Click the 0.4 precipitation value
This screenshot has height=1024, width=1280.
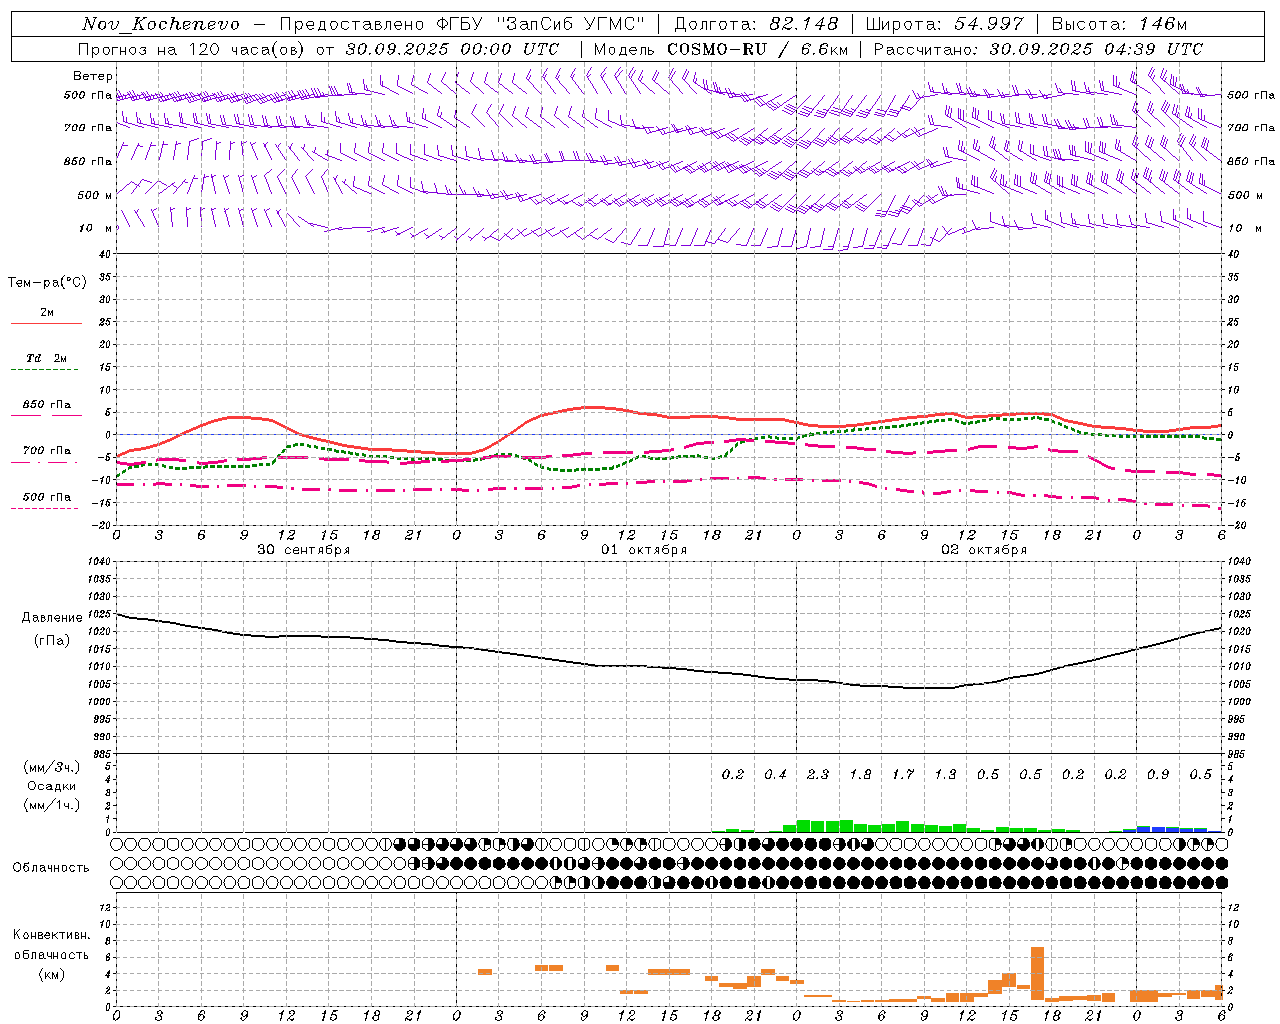point(775,775)
